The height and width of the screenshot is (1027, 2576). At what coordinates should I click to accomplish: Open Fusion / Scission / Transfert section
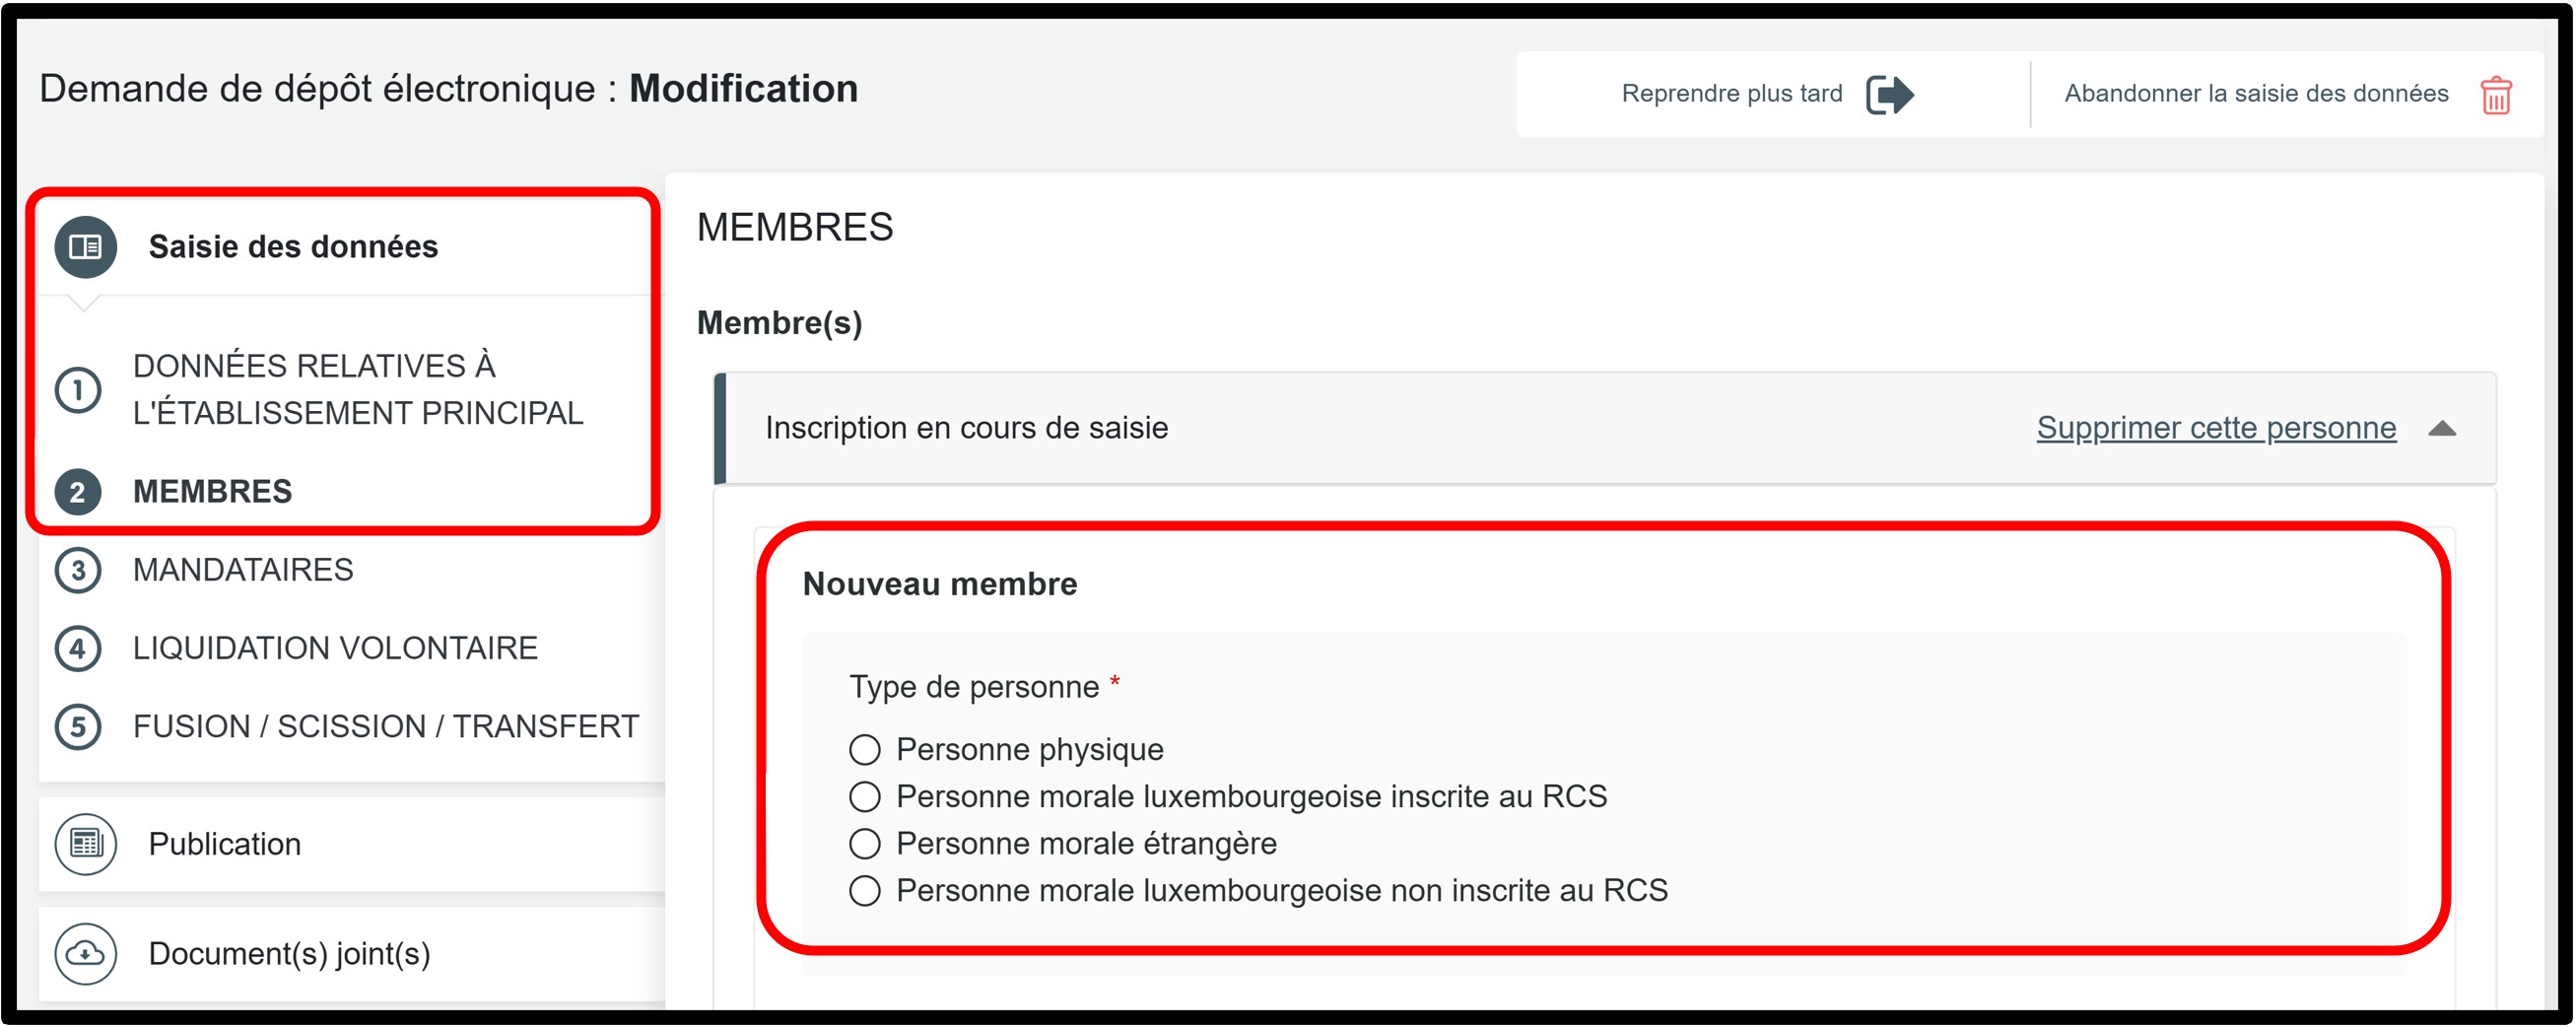(386, 726)
